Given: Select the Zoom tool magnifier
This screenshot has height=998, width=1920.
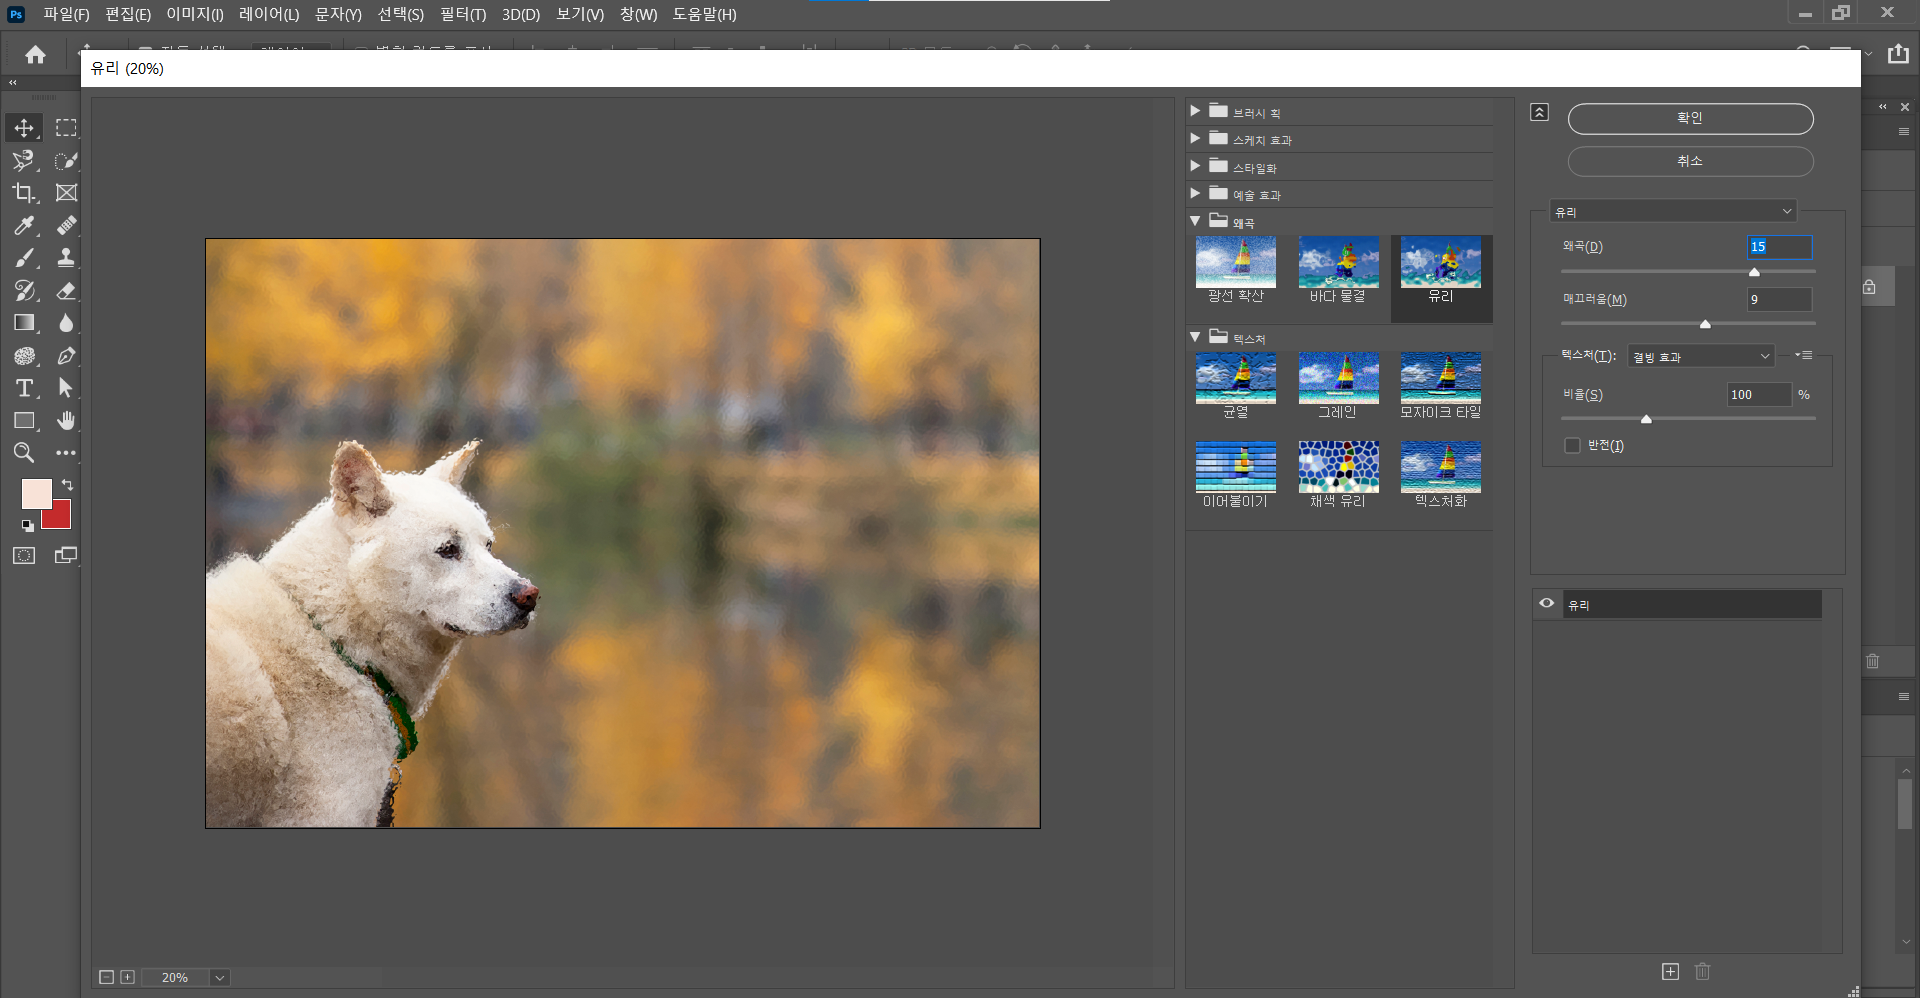Looking at the screenshot, I should coord(24,453).
